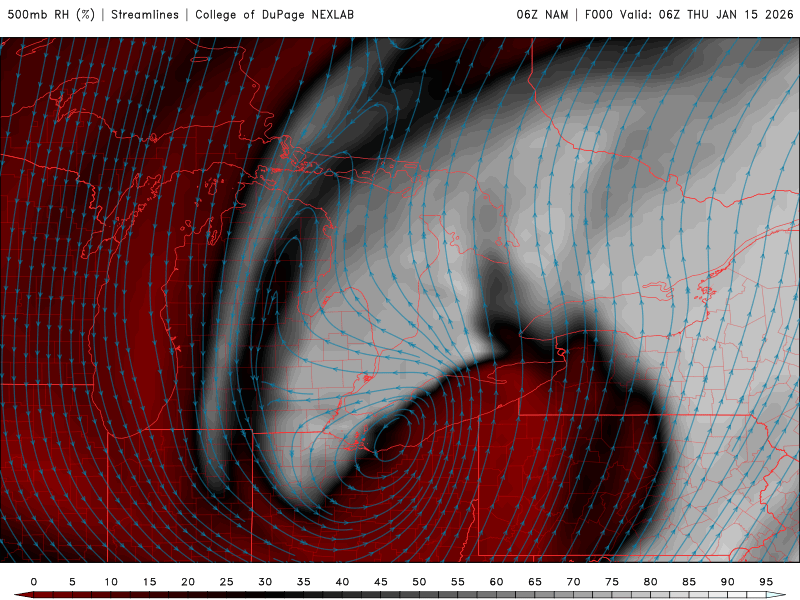Click the colorbar label "70"

tap(573, 582)
